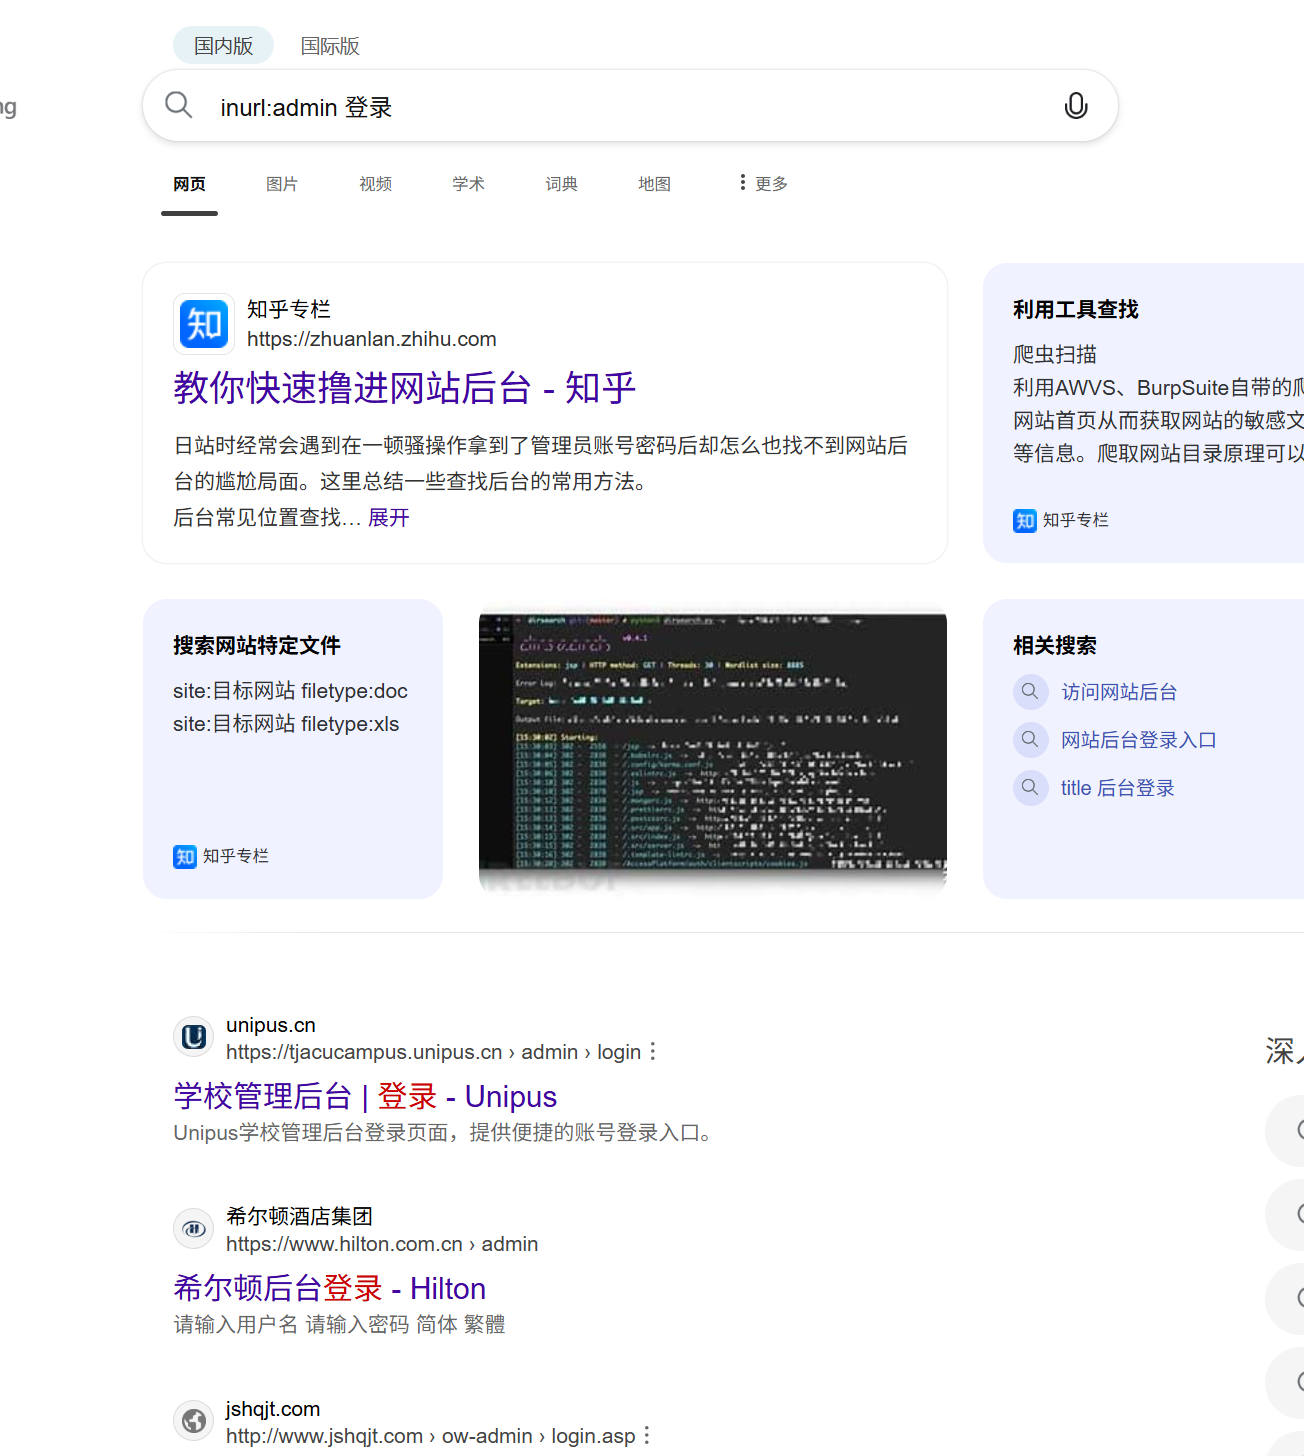Open the terminal screenshot thumbnail
Screen dimensions: 1304x1456
[x=713, y=749]
